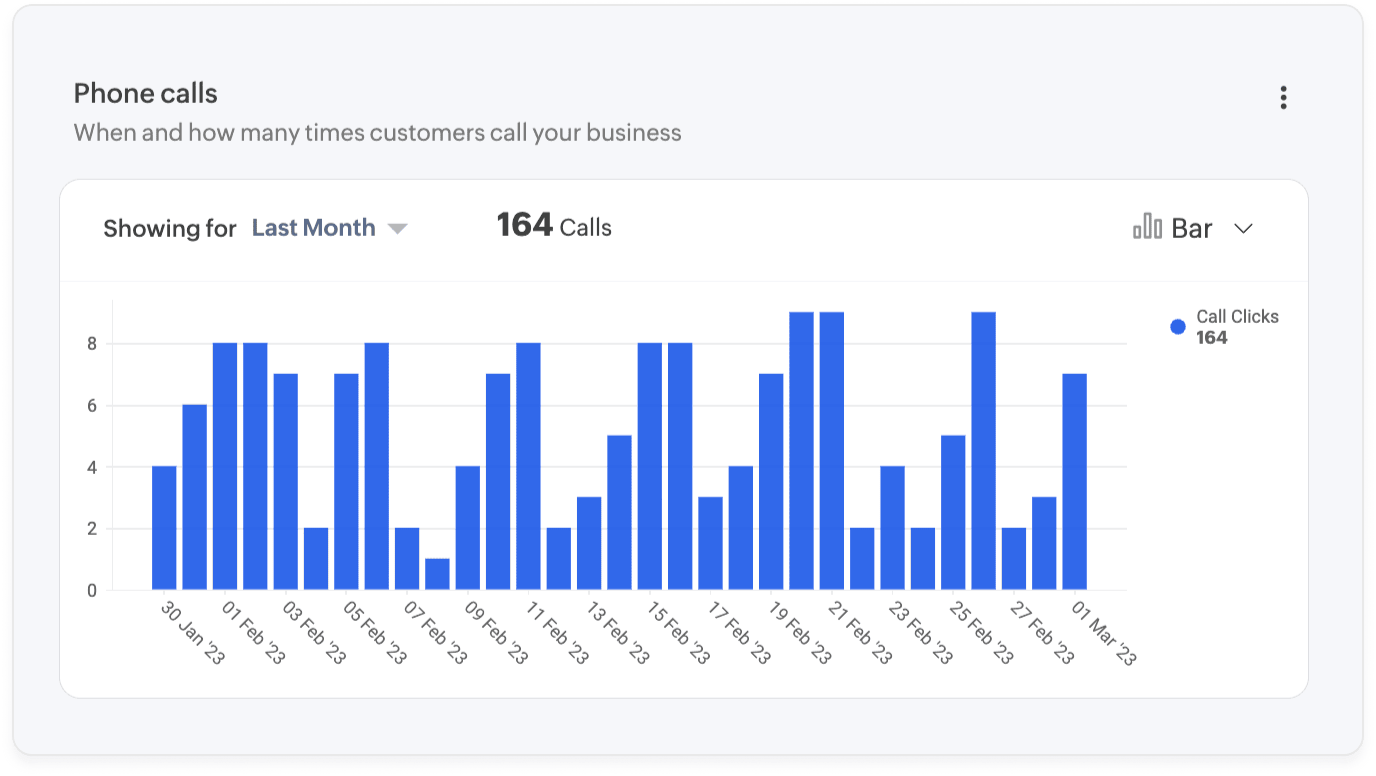Select the bar above 15 Feb '23
Screen dimensions: 1376x776
pyautogui.click(x=650, y=466)
